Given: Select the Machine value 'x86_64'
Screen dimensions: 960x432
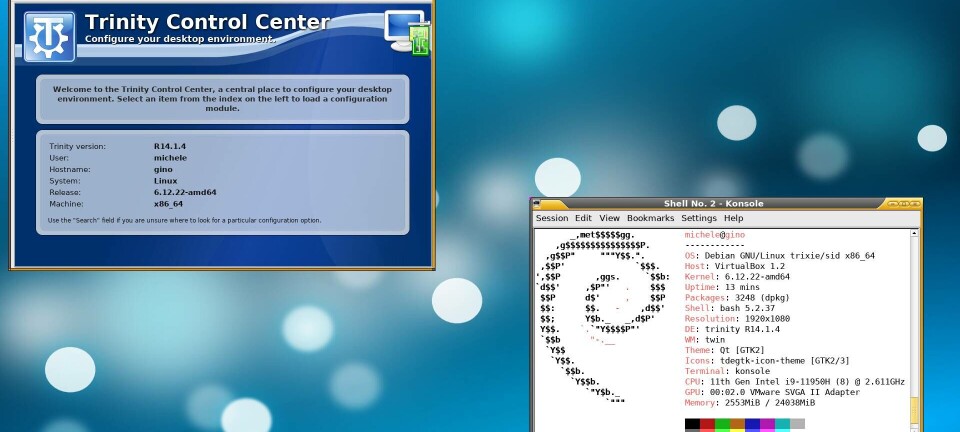Looking at the screenshot, I should [168, 204].
